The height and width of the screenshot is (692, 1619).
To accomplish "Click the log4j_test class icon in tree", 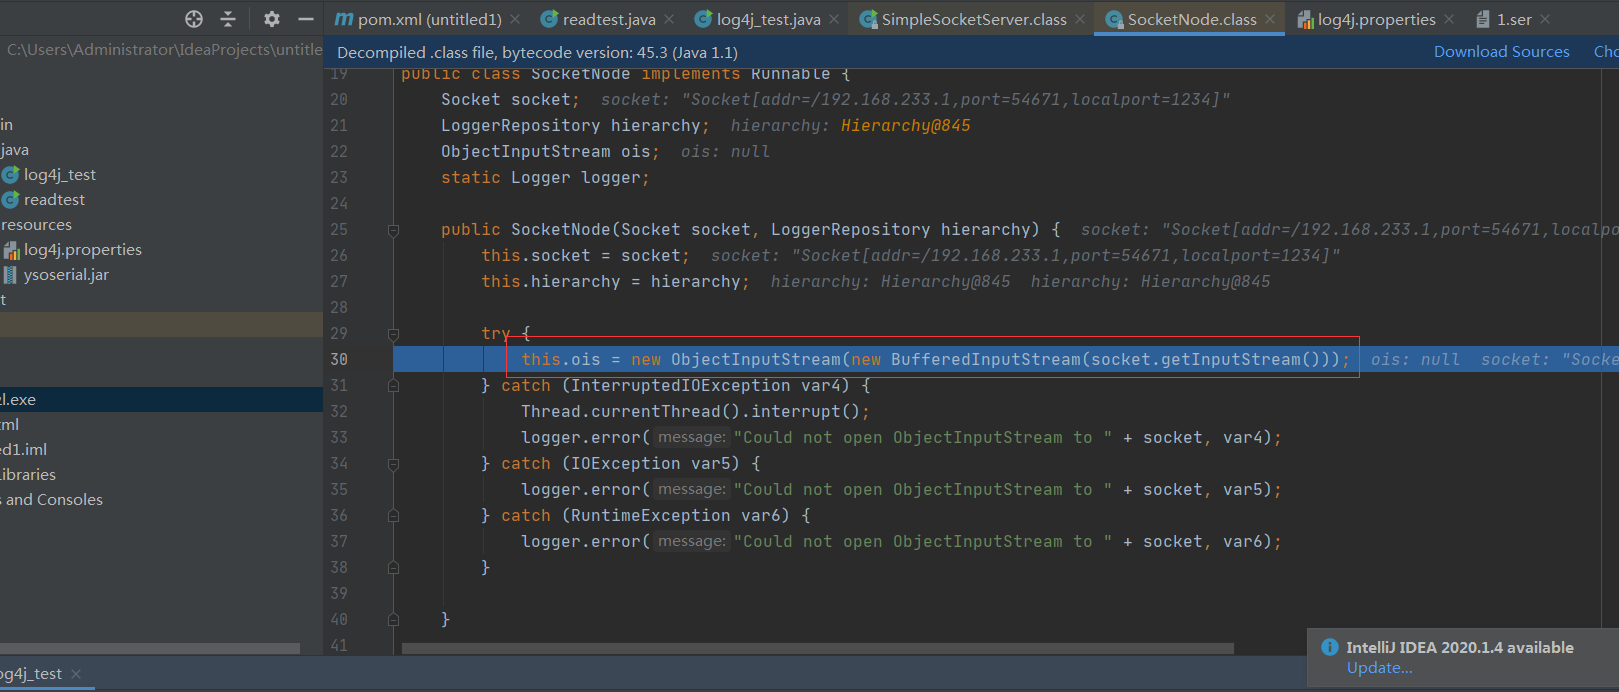I will pyautogui.click(x=11, y=175).
